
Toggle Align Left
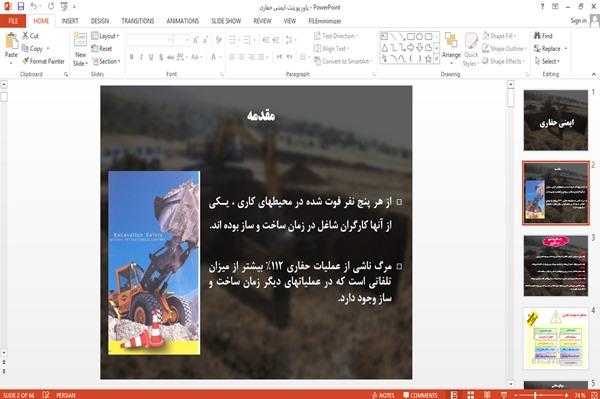pos(232,57)
